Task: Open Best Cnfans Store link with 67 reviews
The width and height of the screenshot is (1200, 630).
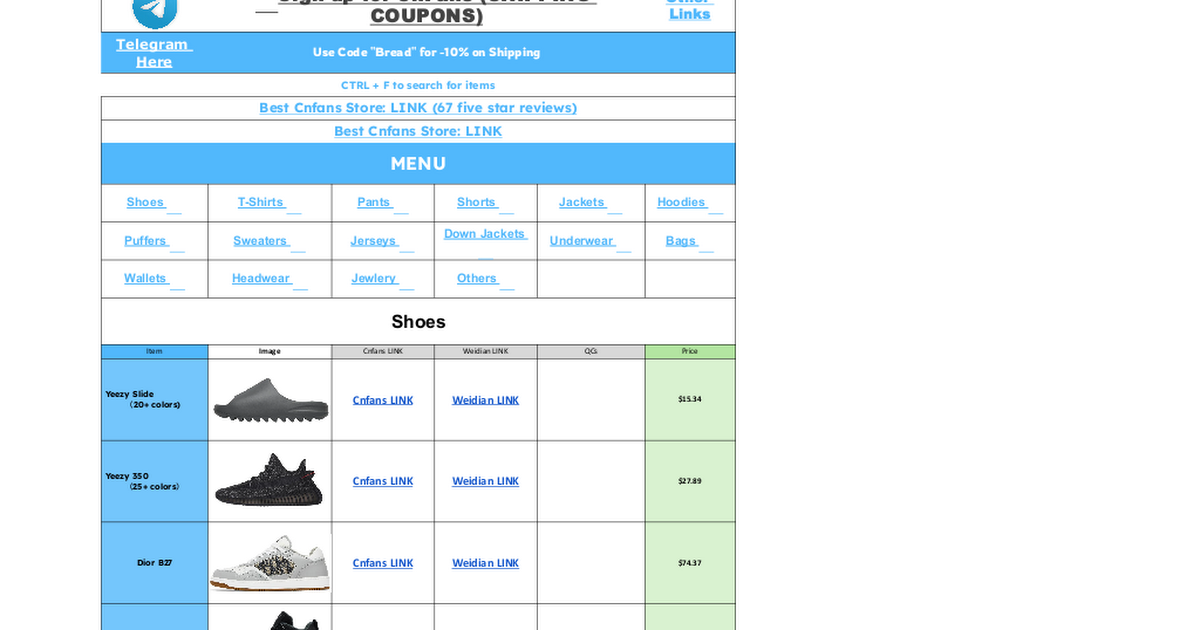Action: click(418, 108)
